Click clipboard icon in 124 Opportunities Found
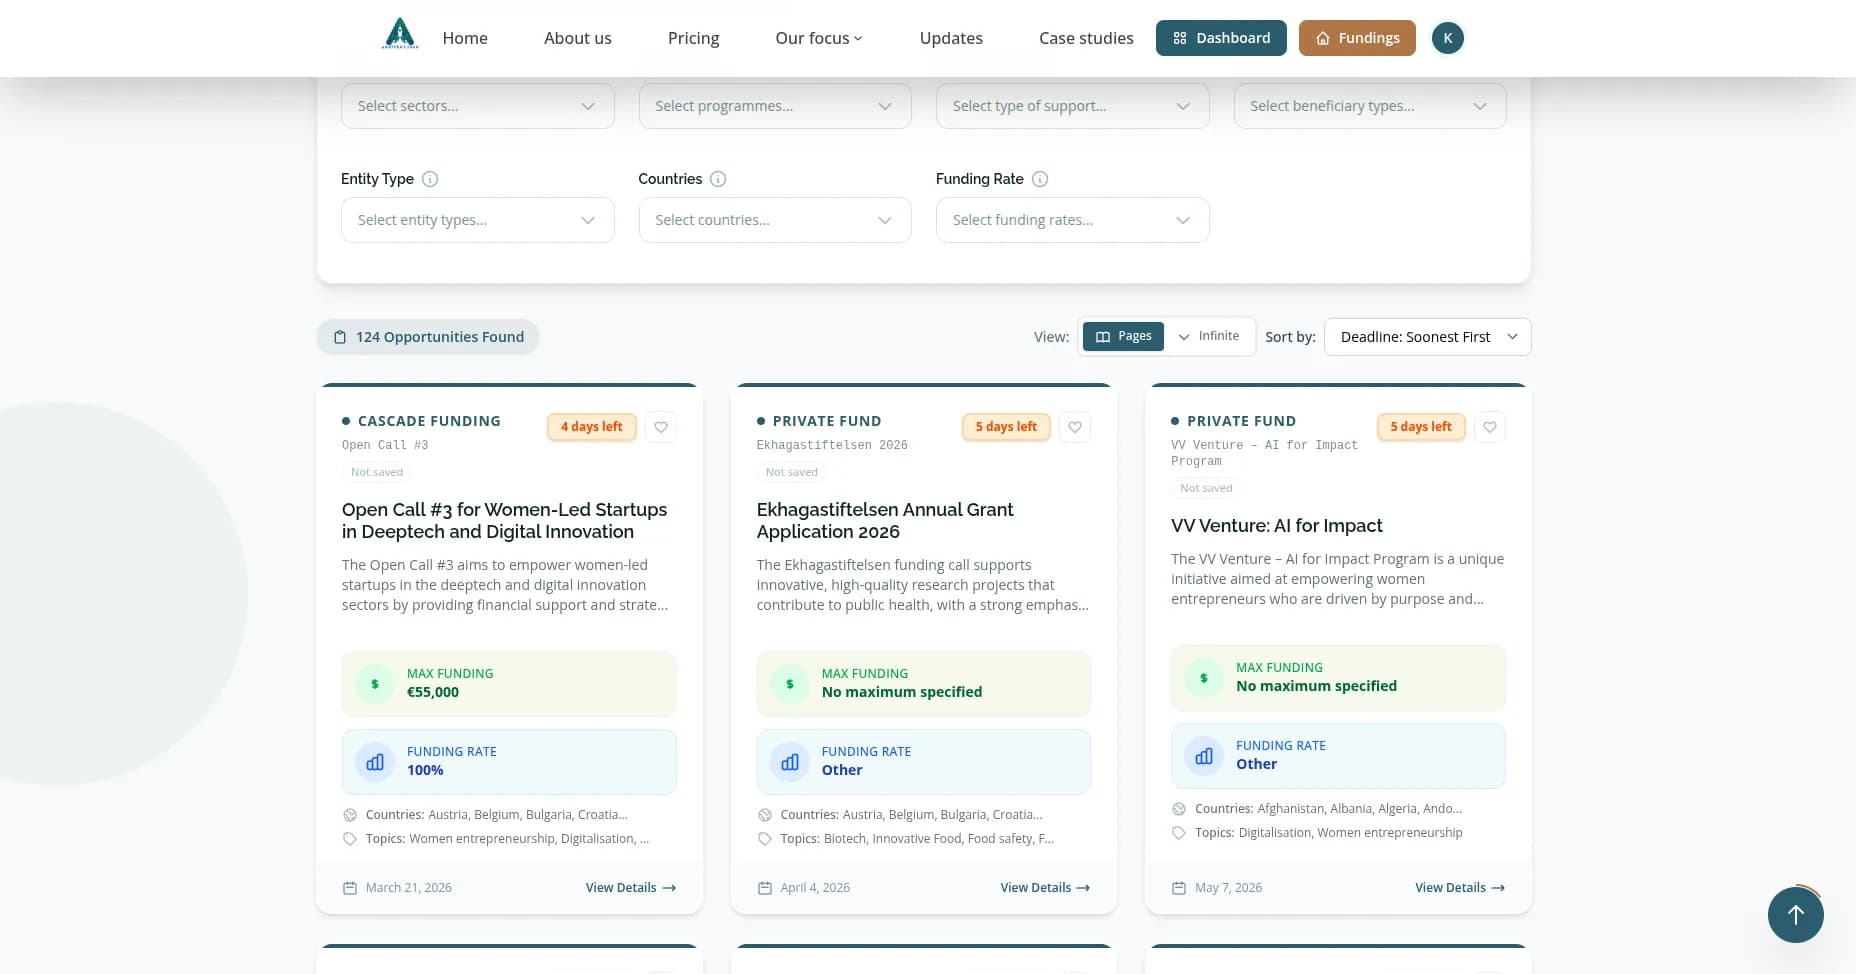This screenshot has height=974, width=1856. tap(340, 337)
